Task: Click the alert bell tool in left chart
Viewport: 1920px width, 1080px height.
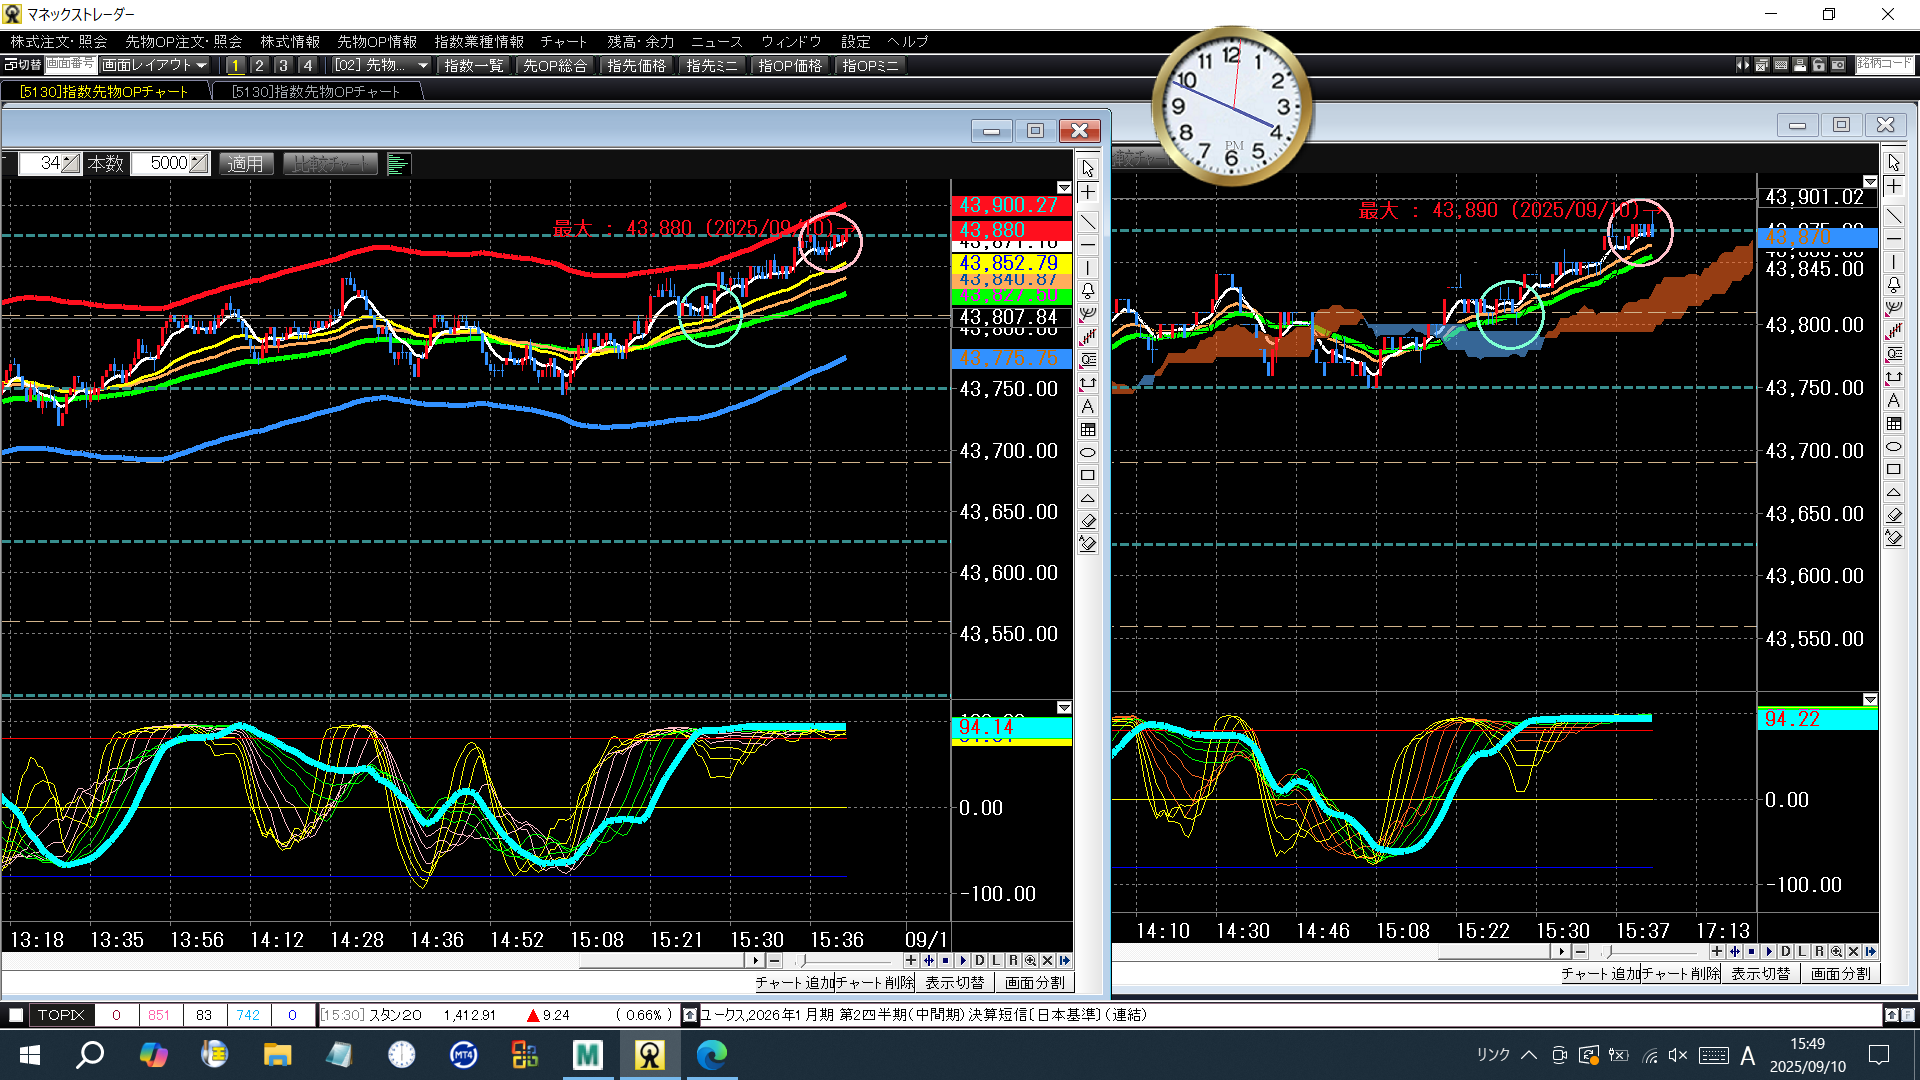Action: pyautogui.click(x=1088, y=291)
